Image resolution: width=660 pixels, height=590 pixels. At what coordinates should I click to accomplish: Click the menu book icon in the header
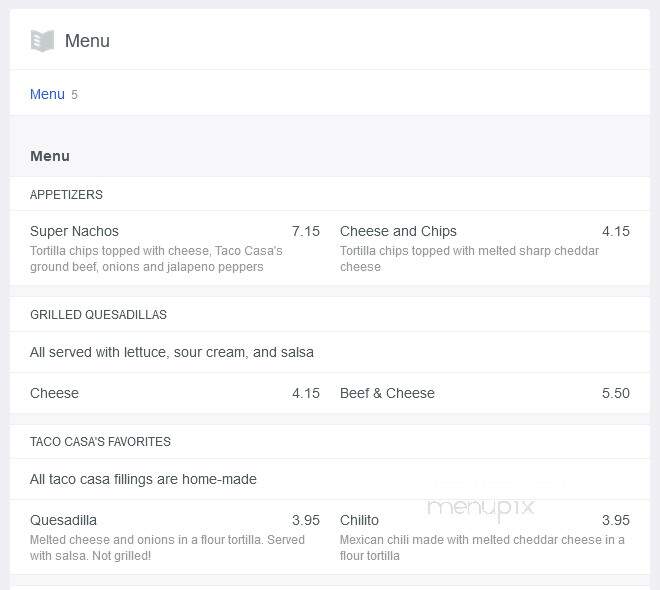(42, 41)
